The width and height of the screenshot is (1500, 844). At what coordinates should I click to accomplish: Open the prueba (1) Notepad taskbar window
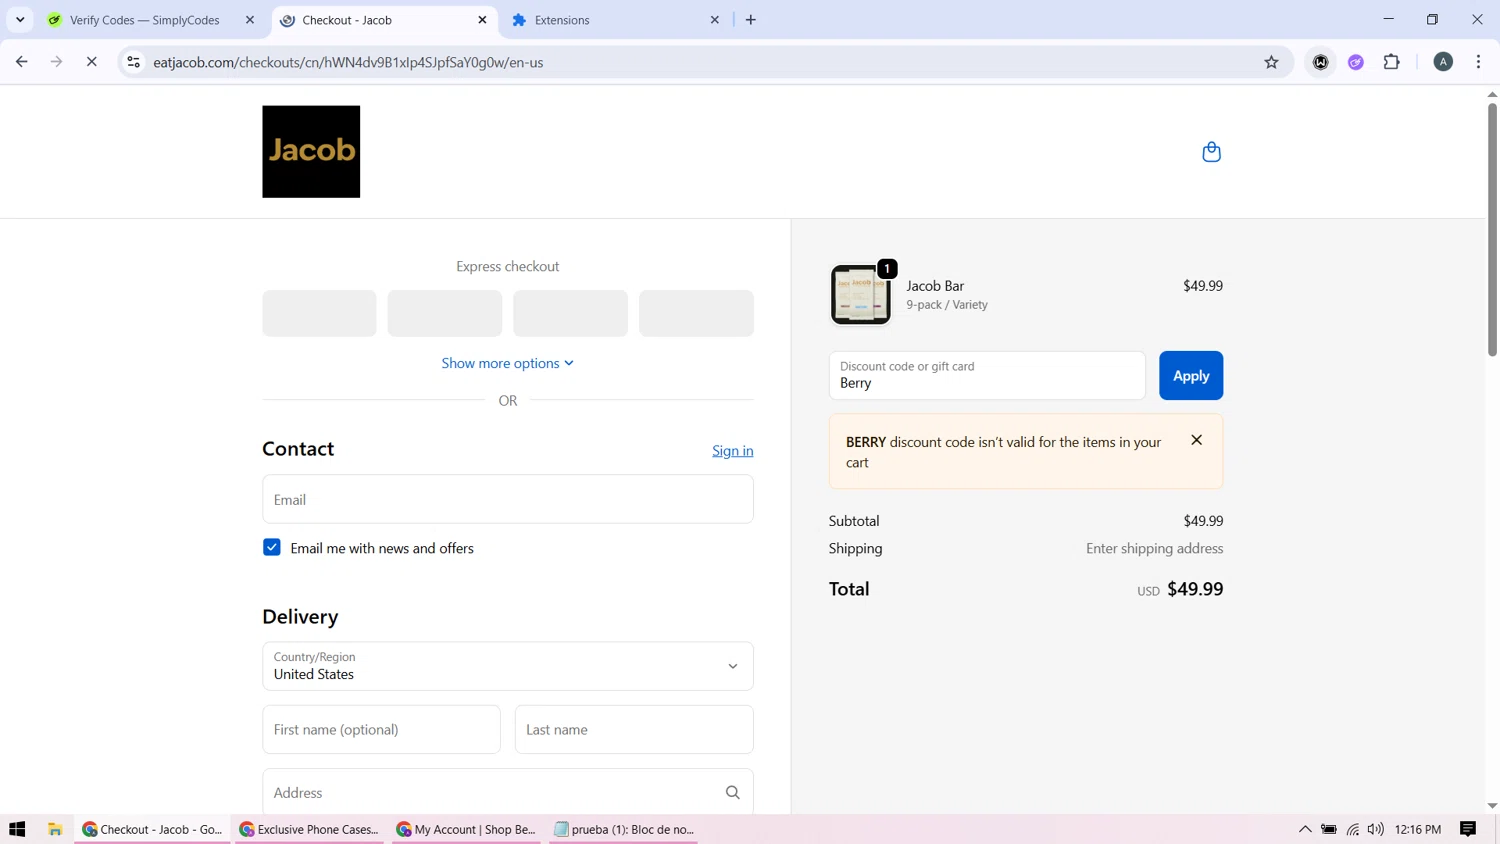coord(624,829)
